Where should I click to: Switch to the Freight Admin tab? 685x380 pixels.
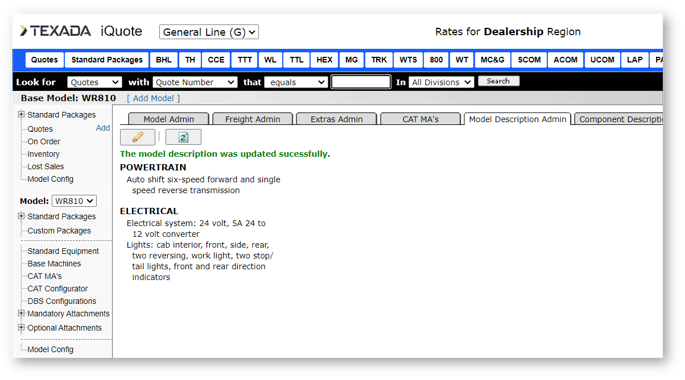tap(253, 119)
